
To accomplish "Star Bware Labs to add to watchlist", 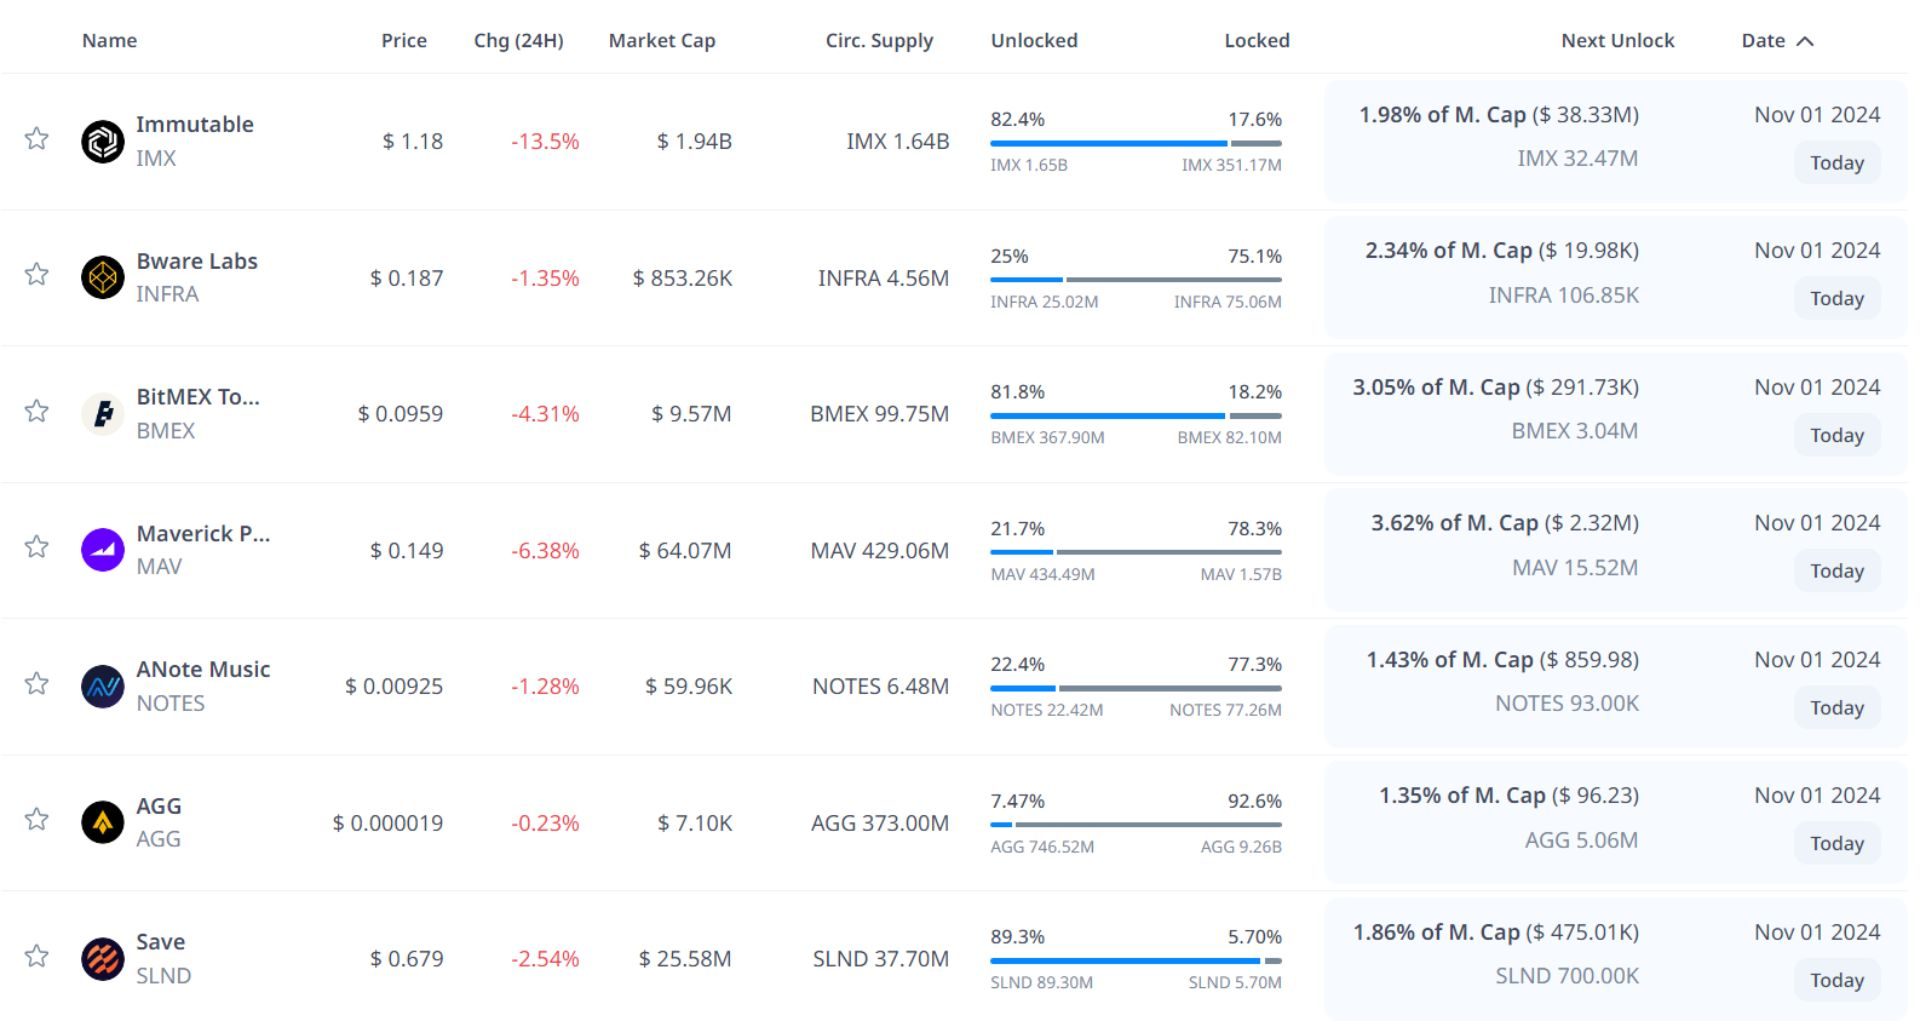I will point(37,274).
